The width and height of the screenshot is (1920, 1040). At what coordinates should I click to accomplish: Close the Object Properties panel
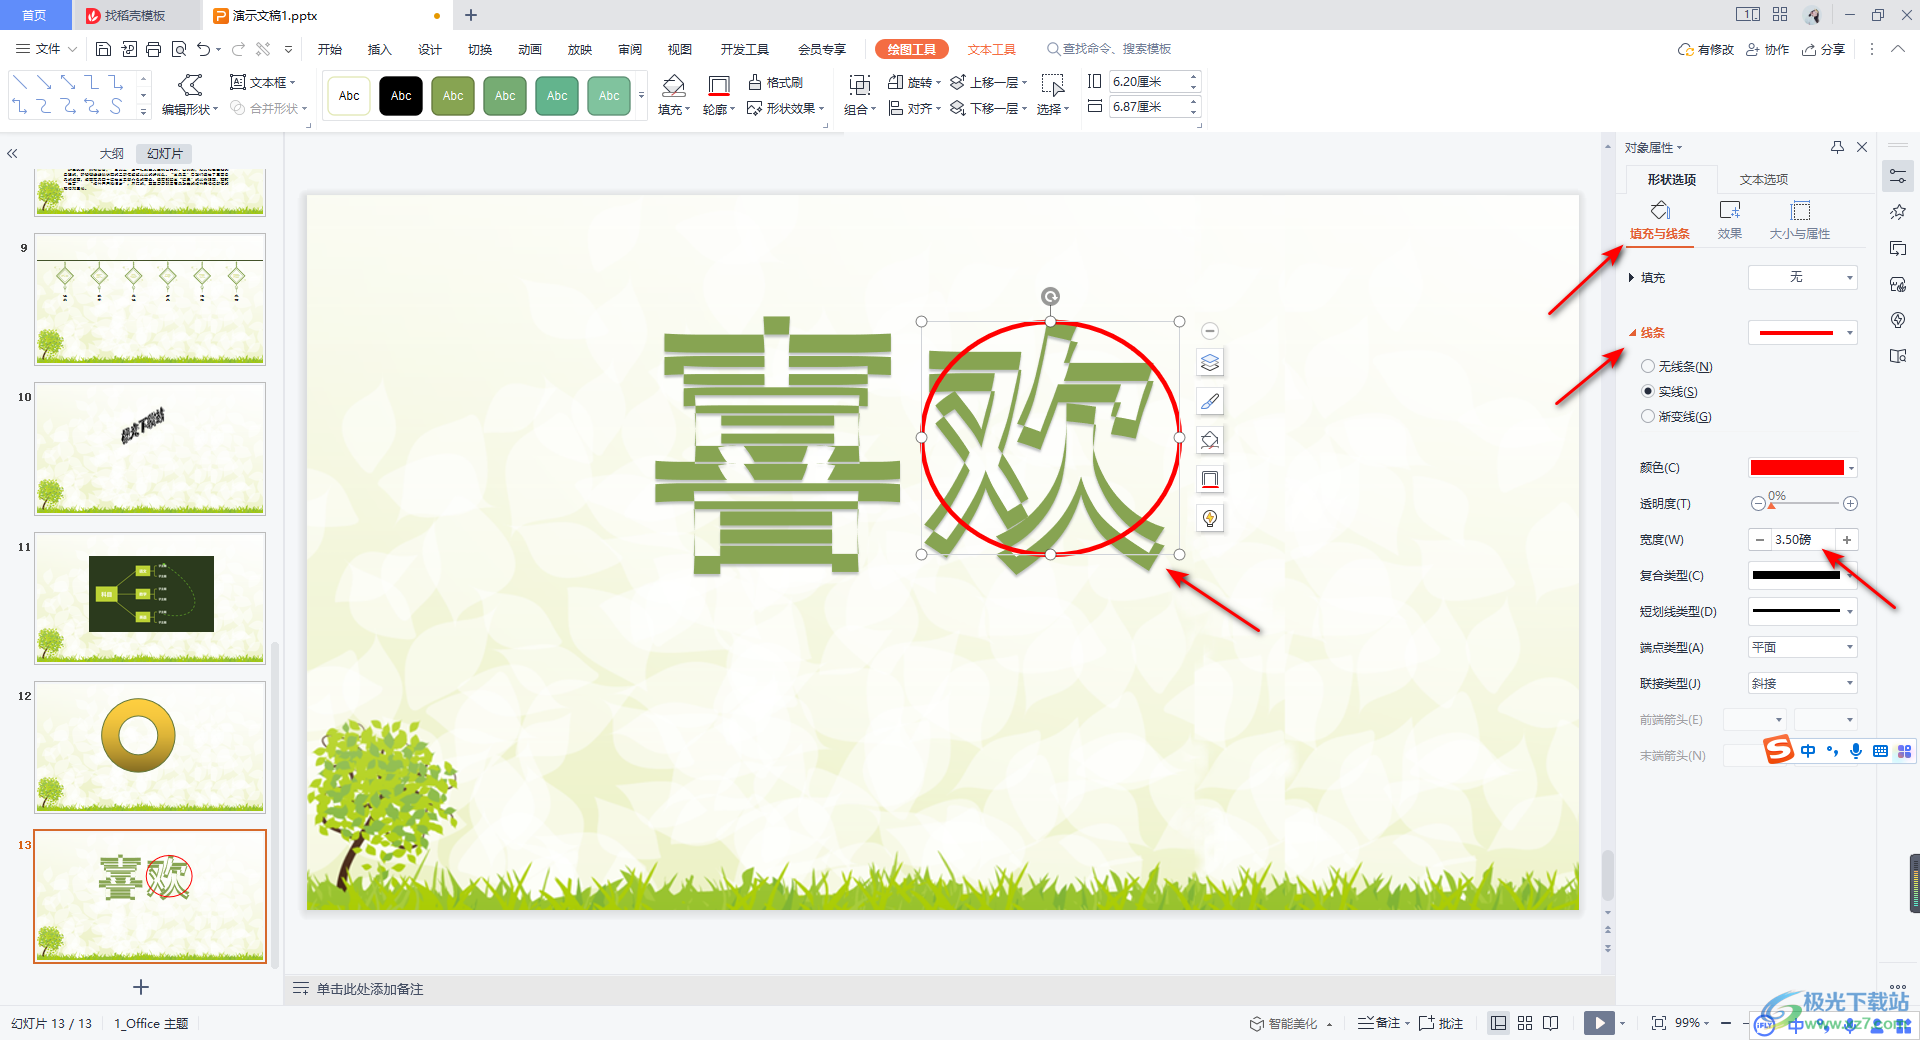[x=1862, y=147]
